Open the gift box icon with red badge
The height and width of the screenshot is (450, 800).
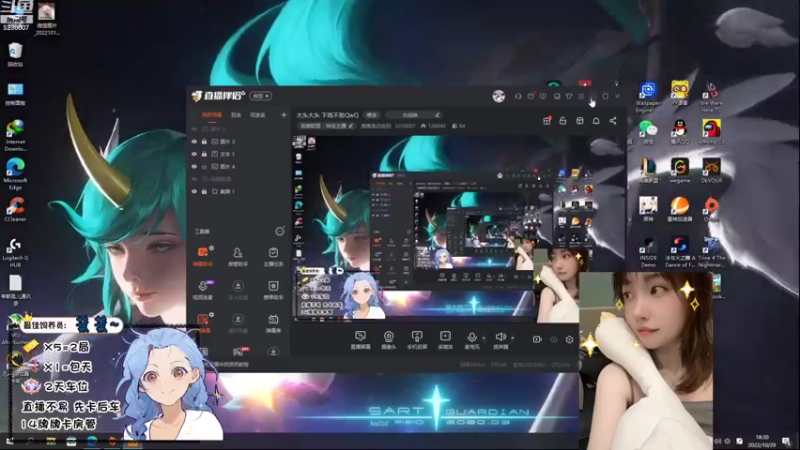(546, 121)
